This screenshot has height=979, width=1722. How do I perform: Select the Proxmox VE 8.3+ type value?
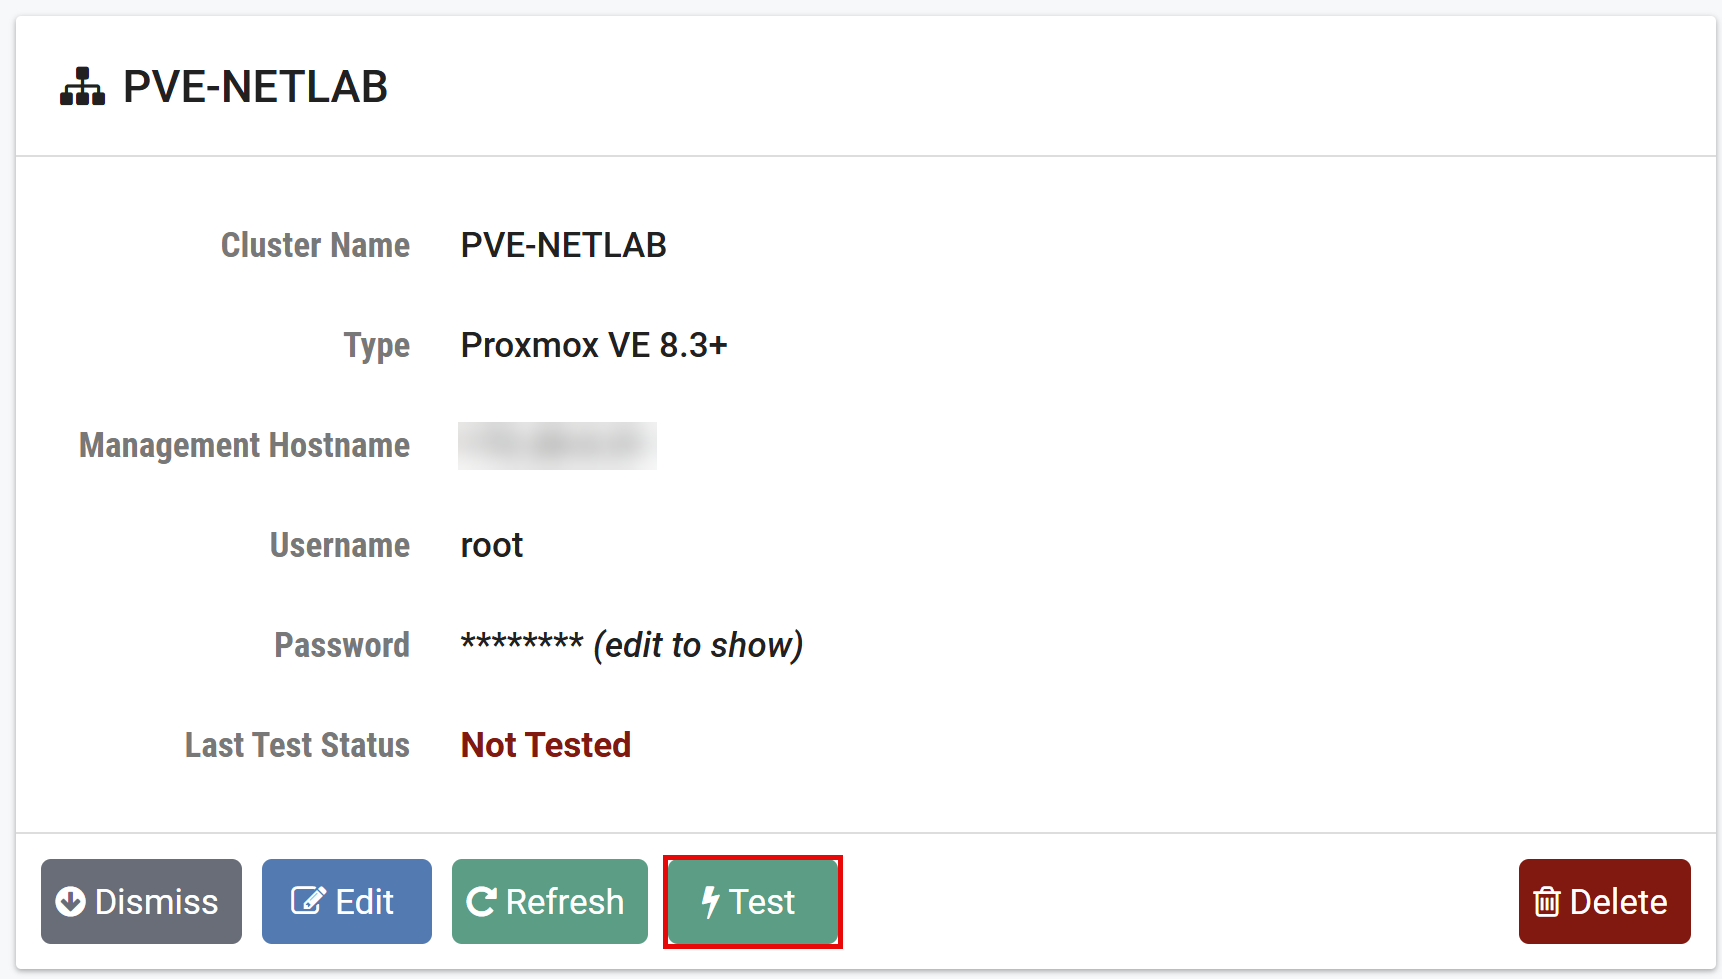click(593, 345)
